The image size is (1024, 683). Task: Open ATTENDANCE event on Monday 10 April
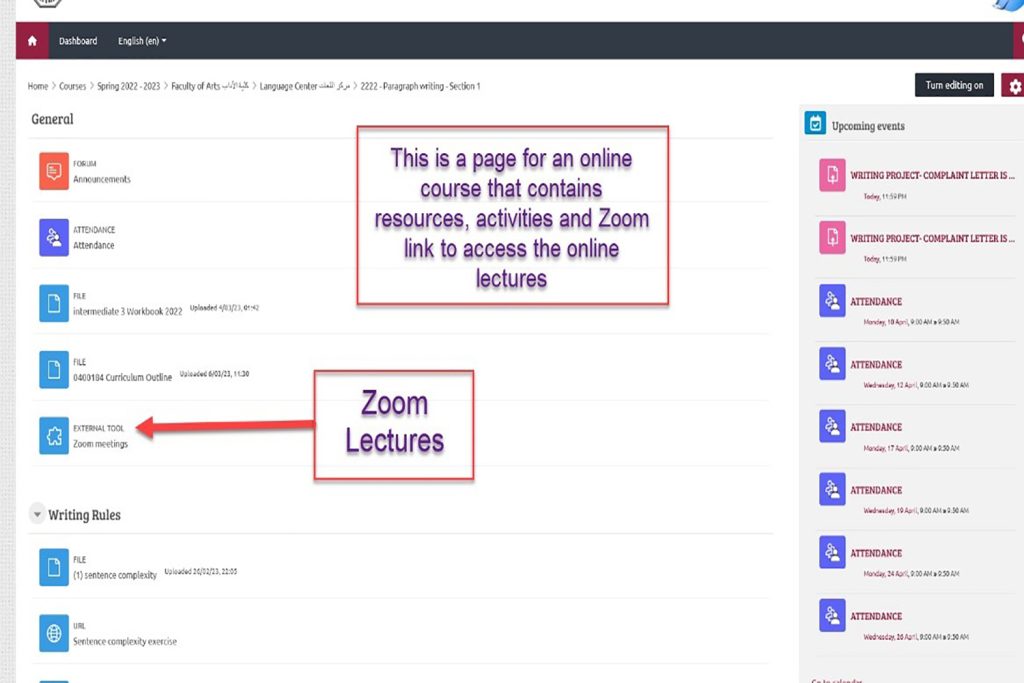click(876, 302)
